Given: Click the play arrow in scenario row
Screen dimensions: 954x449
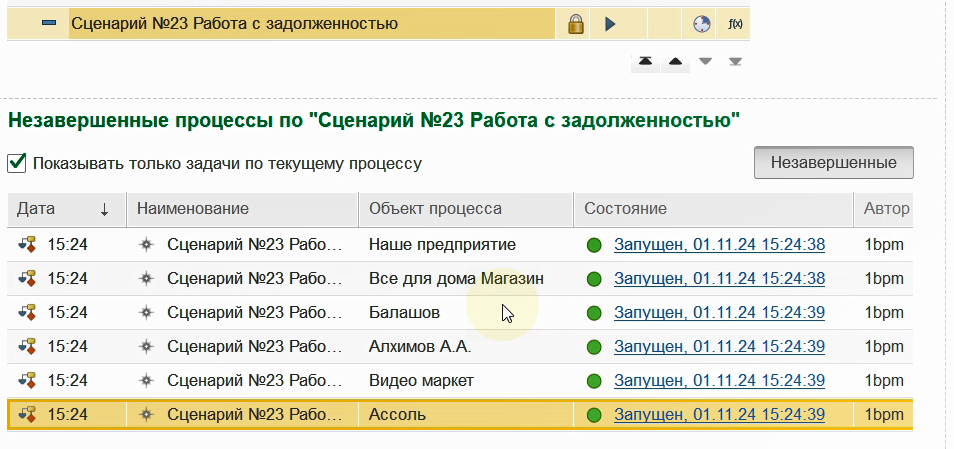Looking at the screenshot, I should click(610, 24).
